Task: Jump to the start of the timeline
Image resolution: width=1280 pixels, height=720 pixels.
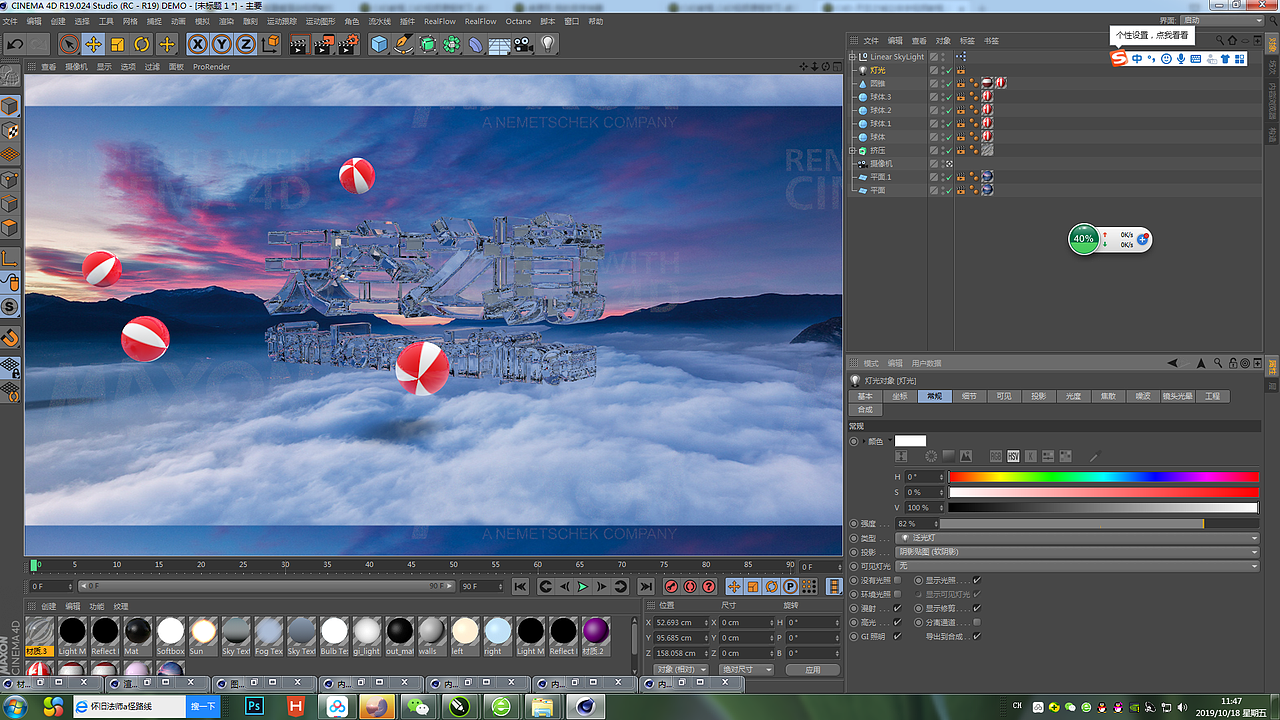Action: tap(520, 587)
